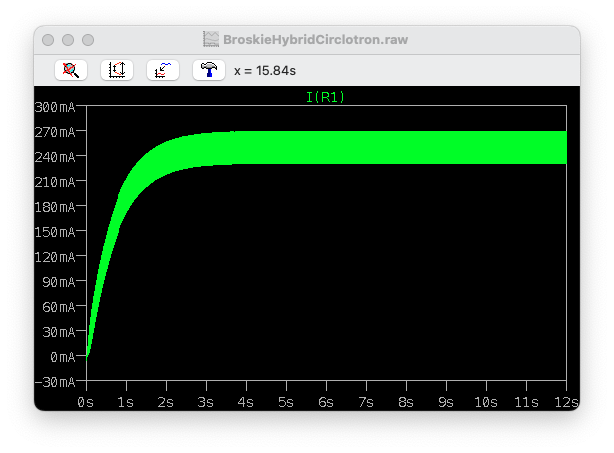This screenshot has width=614, height=453.
Task: Click the 150mA y-axis label
Action: coord(55,232)
